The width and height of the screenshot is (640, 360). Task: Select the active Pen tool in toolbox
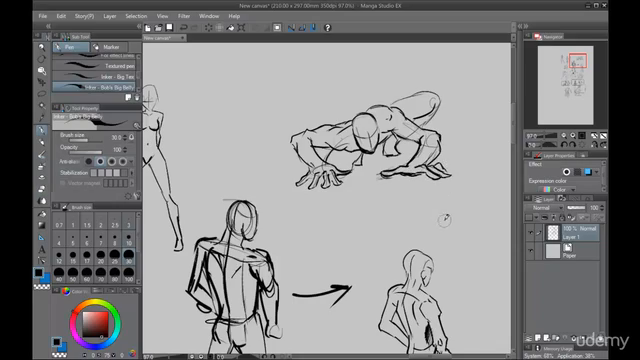[x=42, y=131]
